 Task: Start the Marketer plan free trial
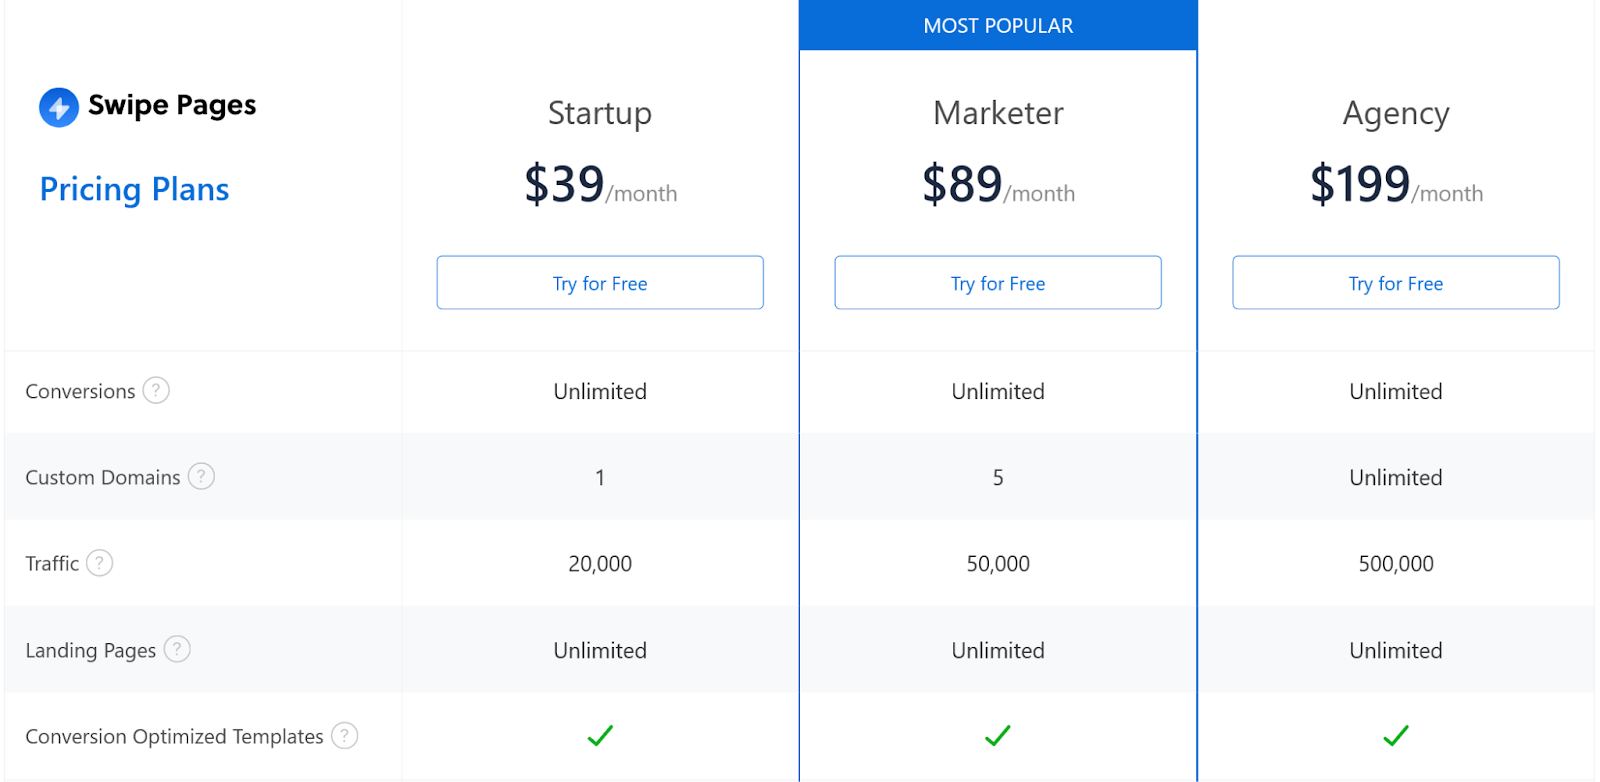pyautogui.click(x=998, y=283)
